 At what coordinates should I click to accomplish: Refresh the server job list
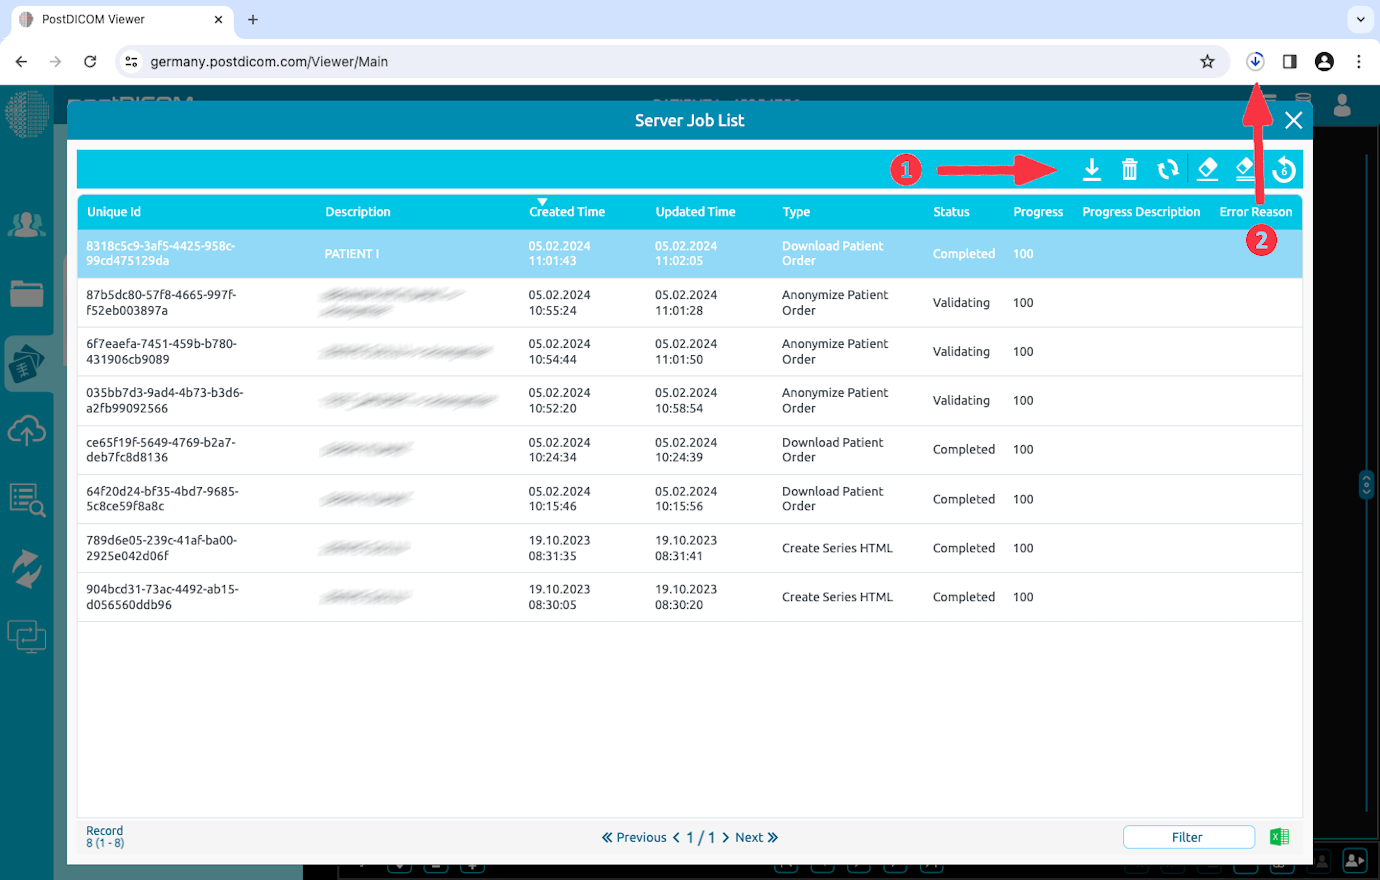[x=1167, y=170]
